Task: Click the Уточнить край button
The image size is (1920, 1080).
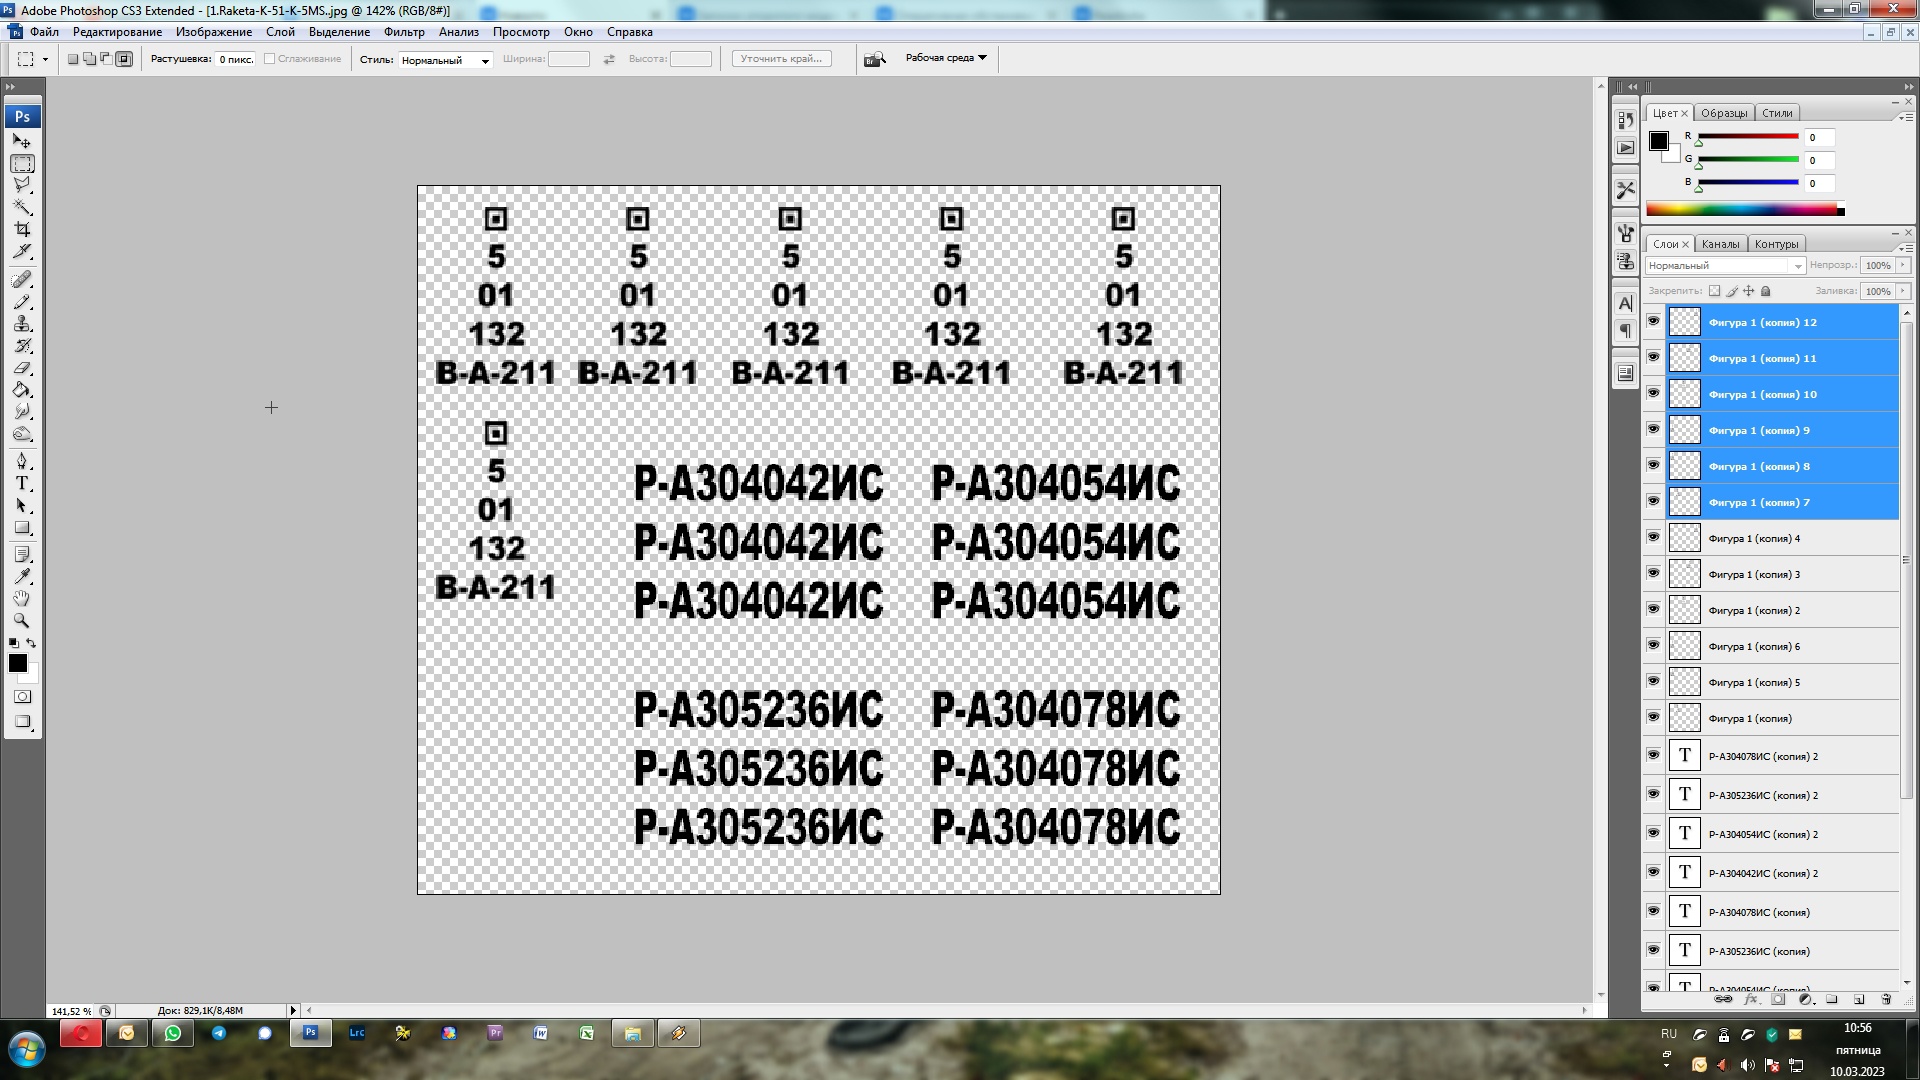Action: click(x=781, y=59)
